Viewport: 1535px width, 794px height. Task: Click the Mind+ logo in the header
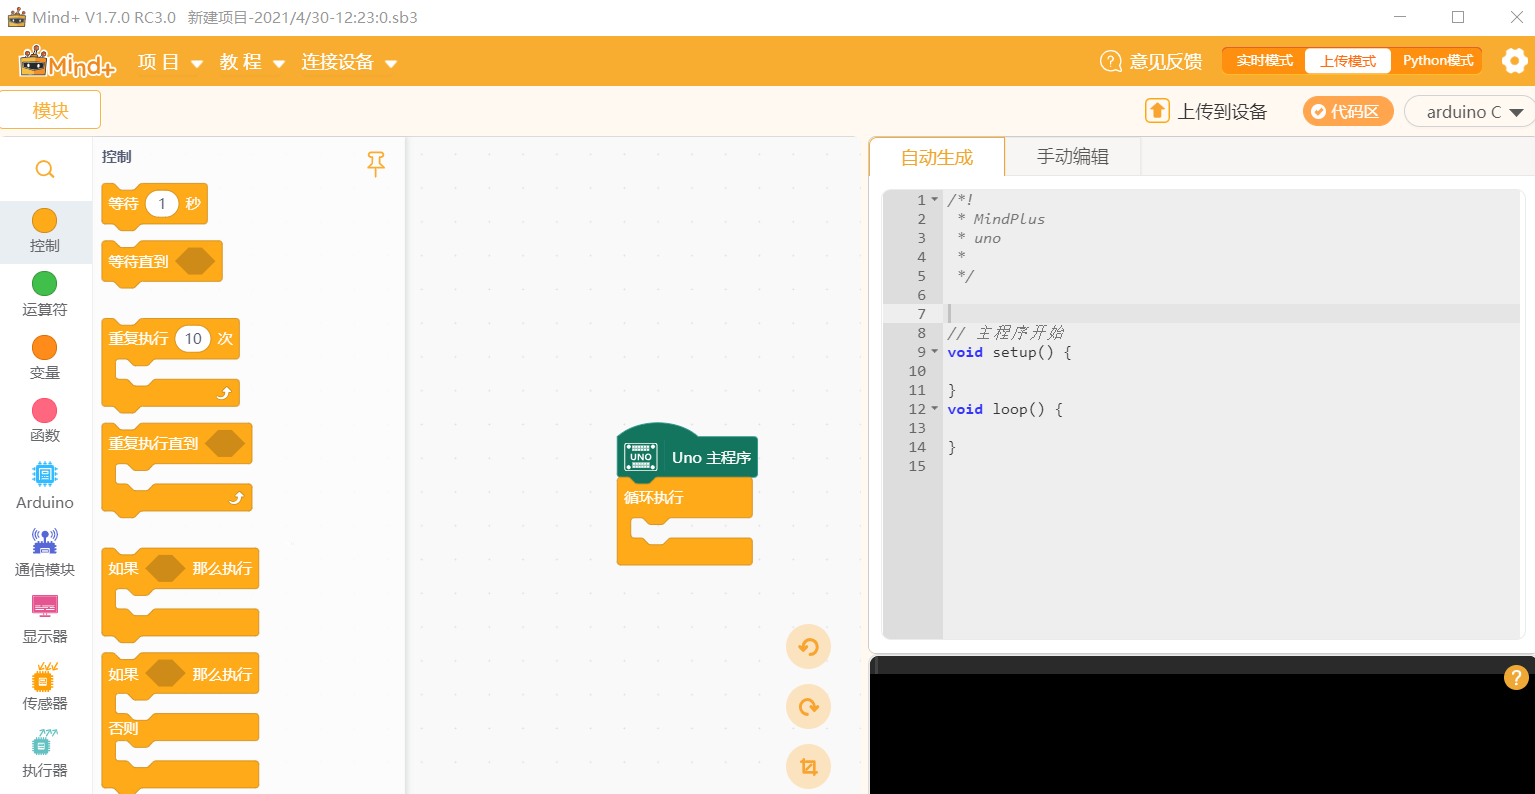coord(68,62)
